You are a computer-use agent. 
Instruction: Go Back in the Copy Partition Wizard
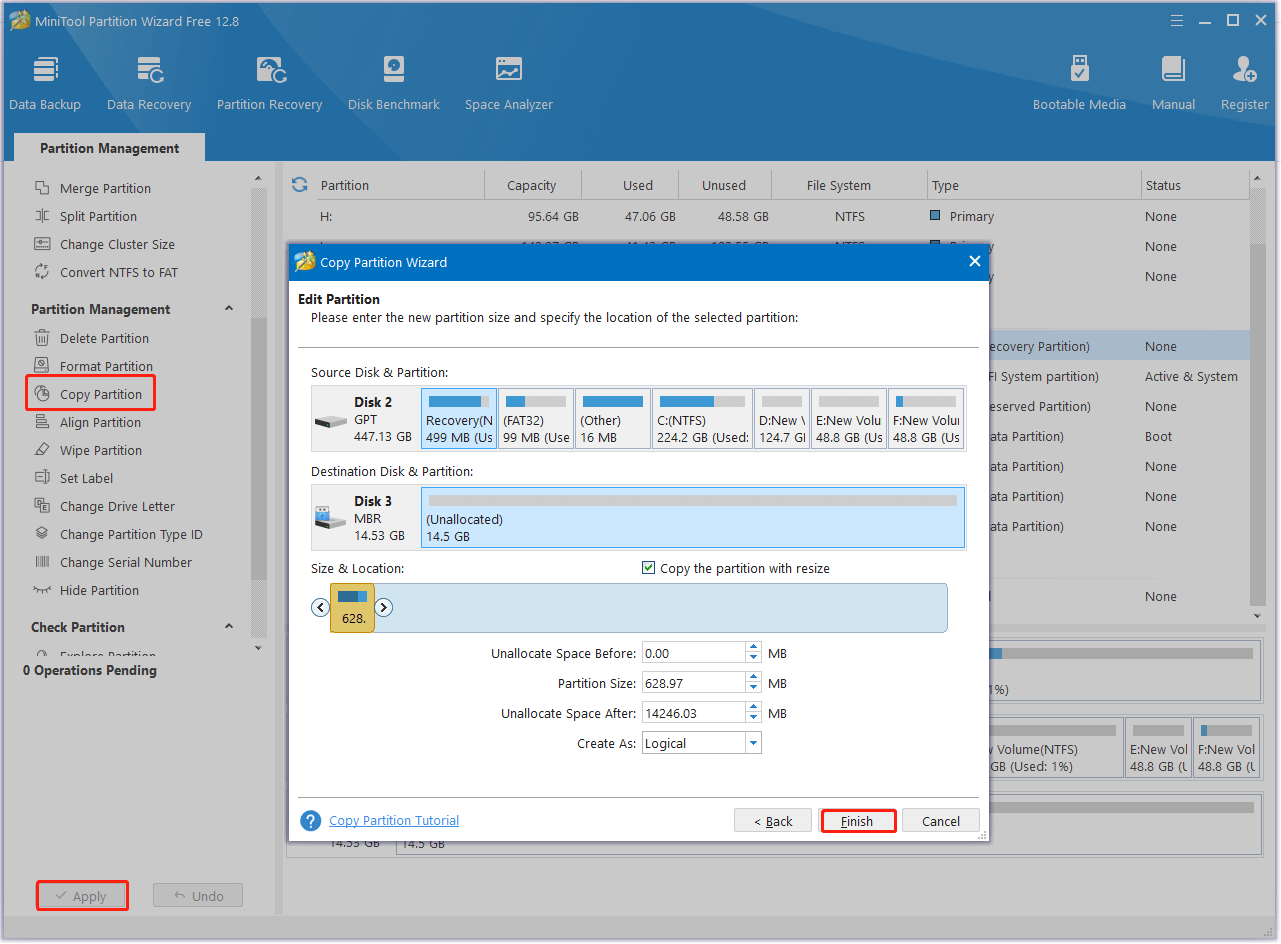773,821
